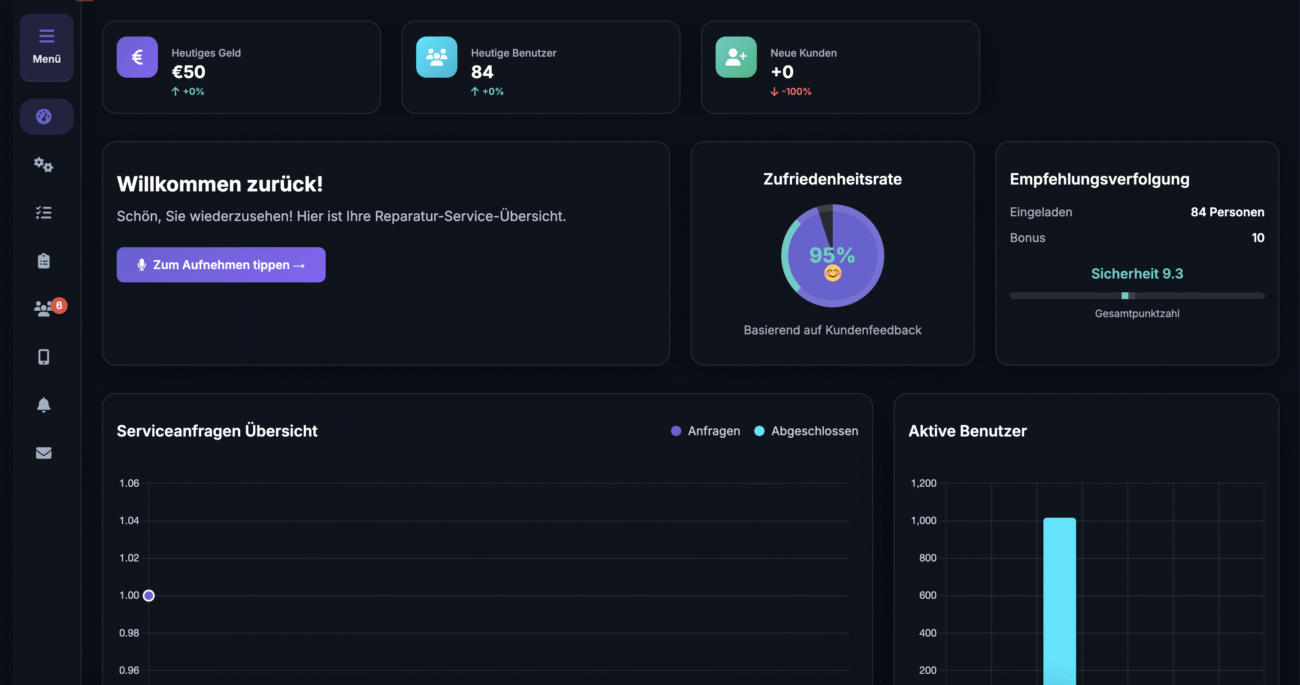The height and width of the screenshot is (685, 1300).
Task: Open the task checklist icon in sidebar
Action: click(44, 213)
